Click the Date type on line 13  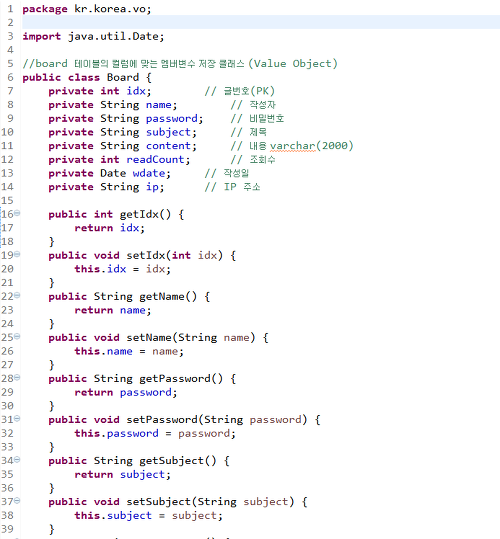click(x=113, y=173)
